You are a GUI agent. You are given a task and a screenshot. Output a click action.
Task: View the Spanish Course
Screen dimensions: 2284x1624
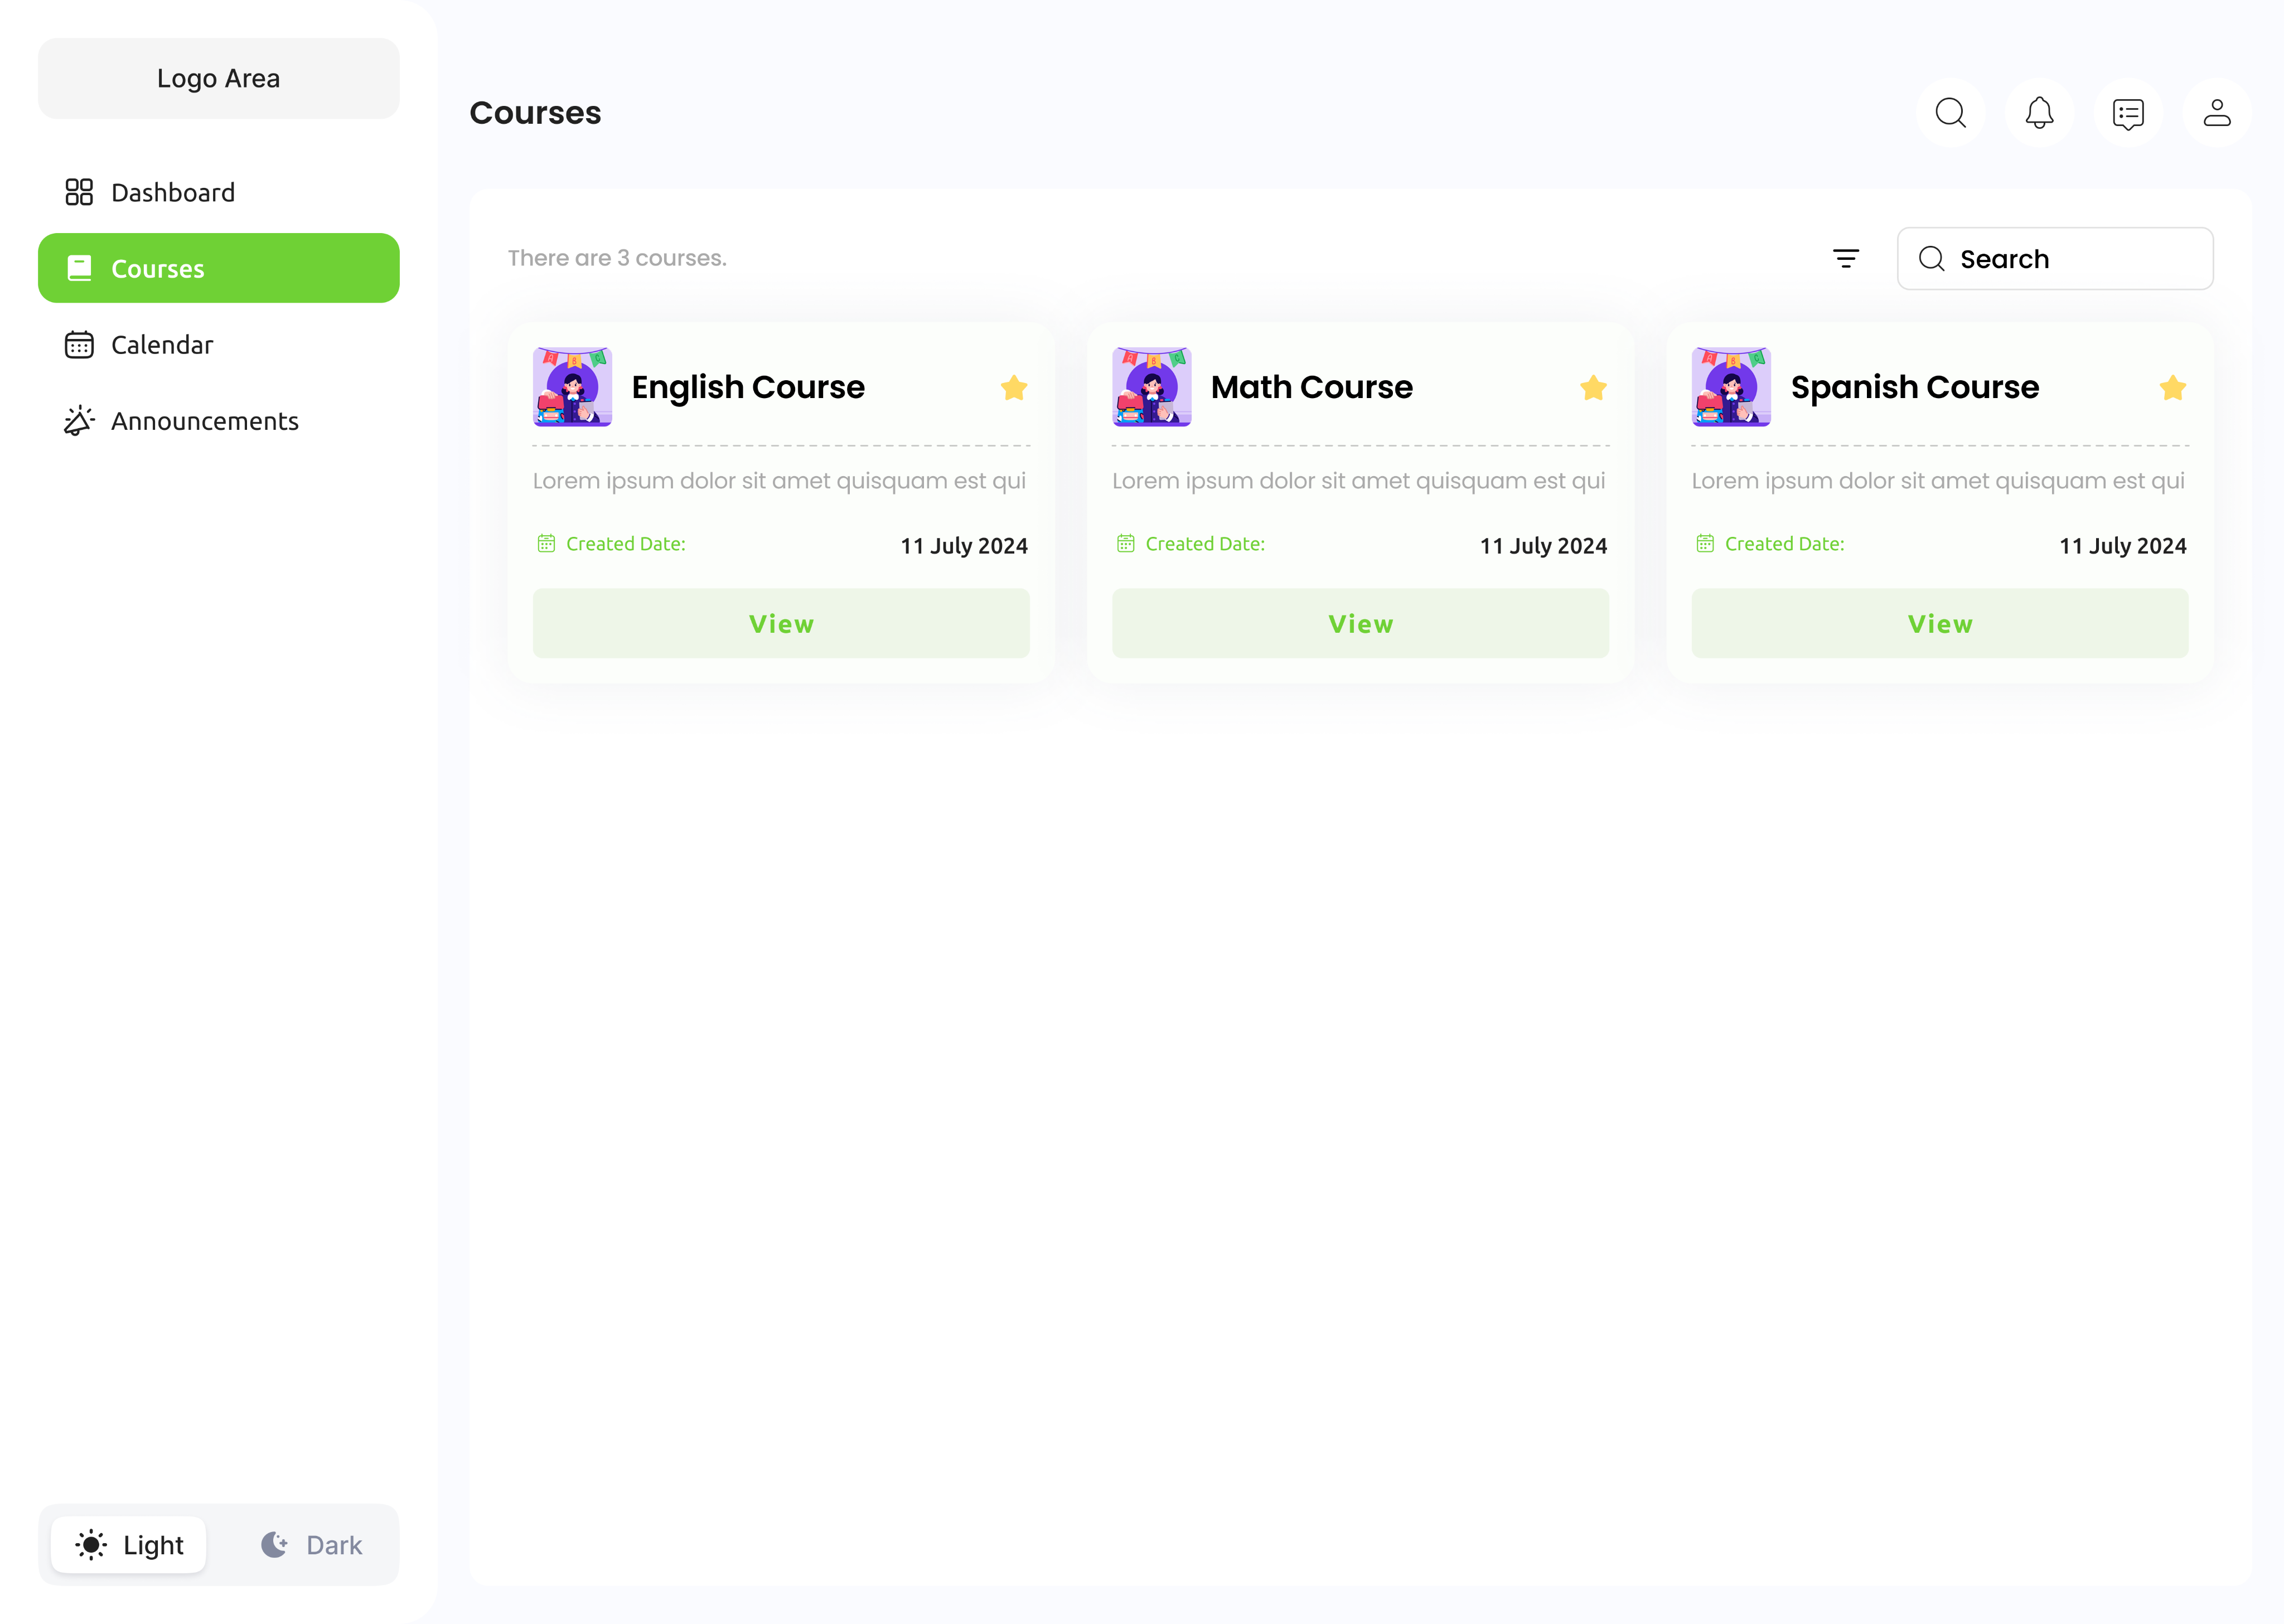tap(1939, 624)
